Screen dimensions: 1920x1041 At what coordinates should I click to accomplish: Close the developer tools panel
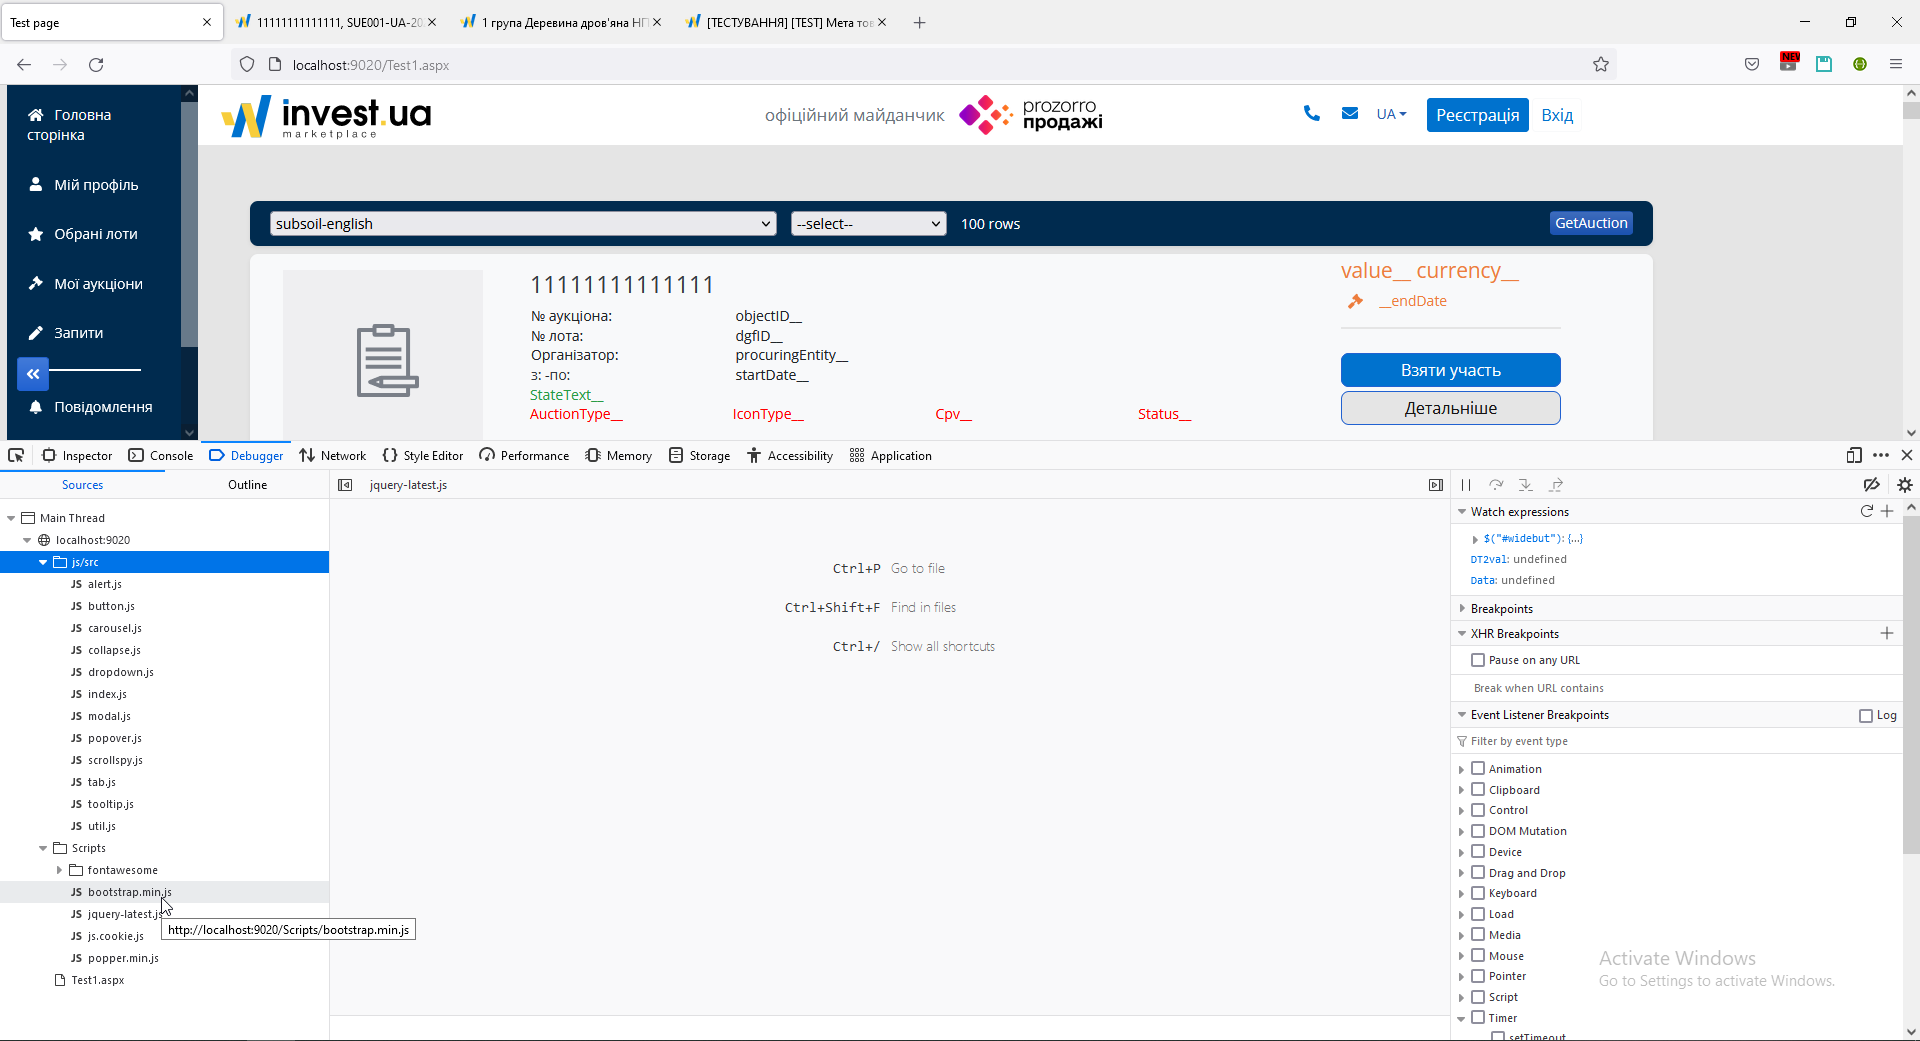pos(1907,456)
